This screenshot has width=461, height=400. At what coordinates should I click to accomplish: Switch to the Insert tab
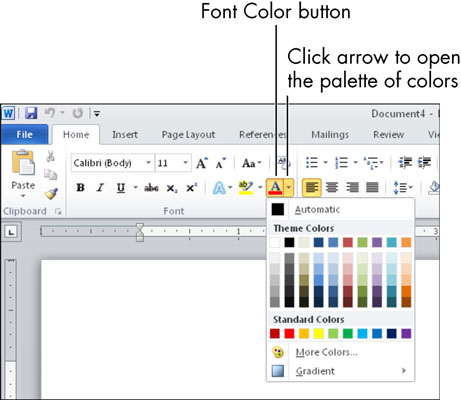point(125,135)
